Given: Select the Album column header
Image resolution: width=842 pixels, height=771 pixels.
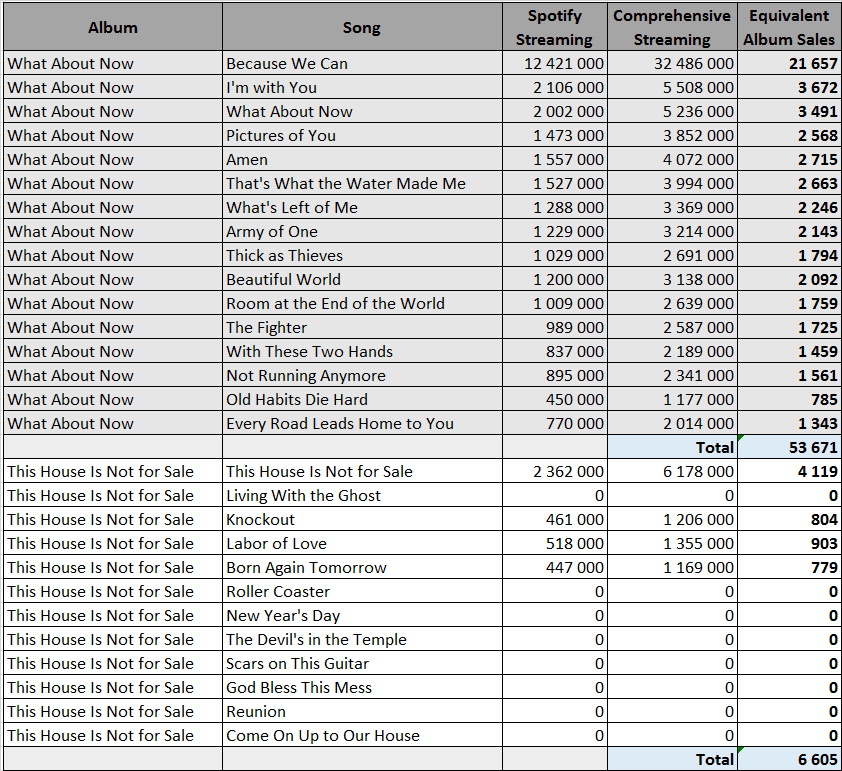Looking at the screenshot, I should pos(113,27).
